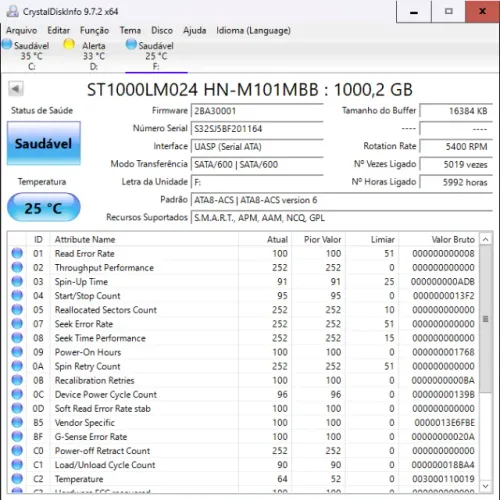Screen dimensions: 500x500
Task: Click the Attribute Name column header
Action: point(144,239)
